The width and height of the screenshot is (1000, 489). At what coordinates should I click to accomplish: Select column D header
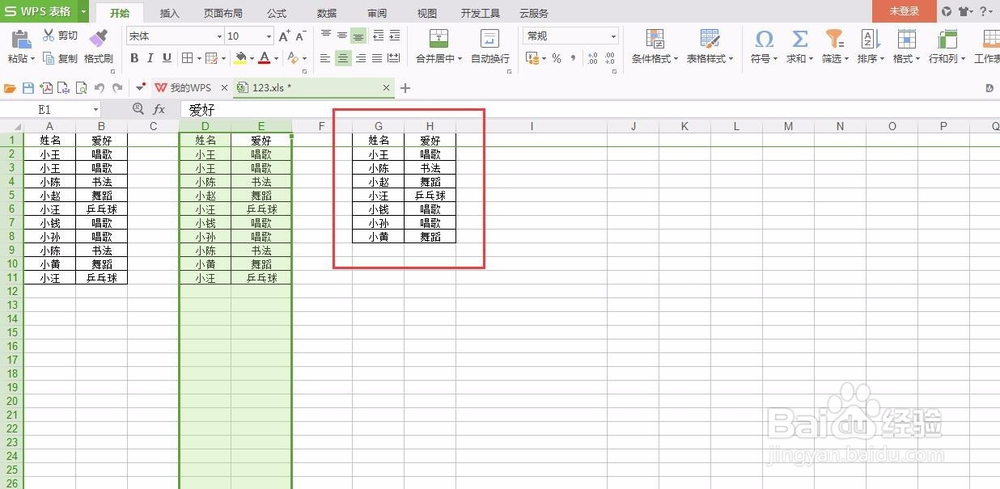(205, 126)
